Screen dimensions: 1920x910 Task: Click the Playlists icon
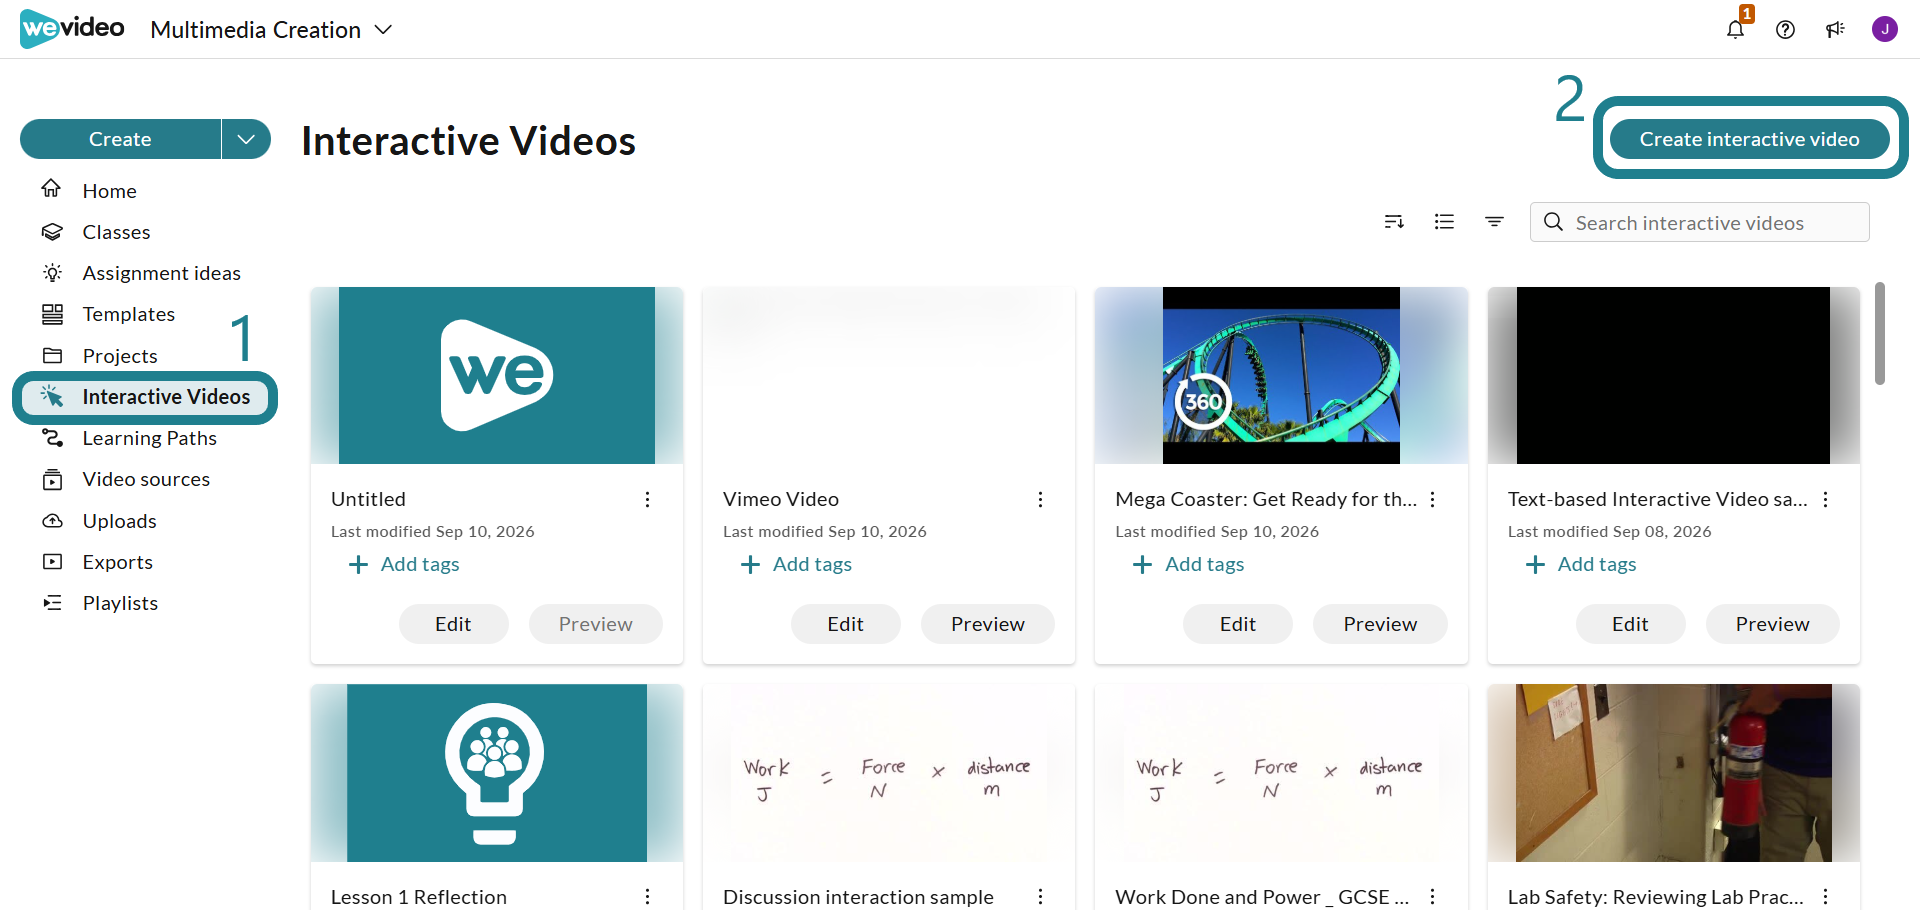52,603
